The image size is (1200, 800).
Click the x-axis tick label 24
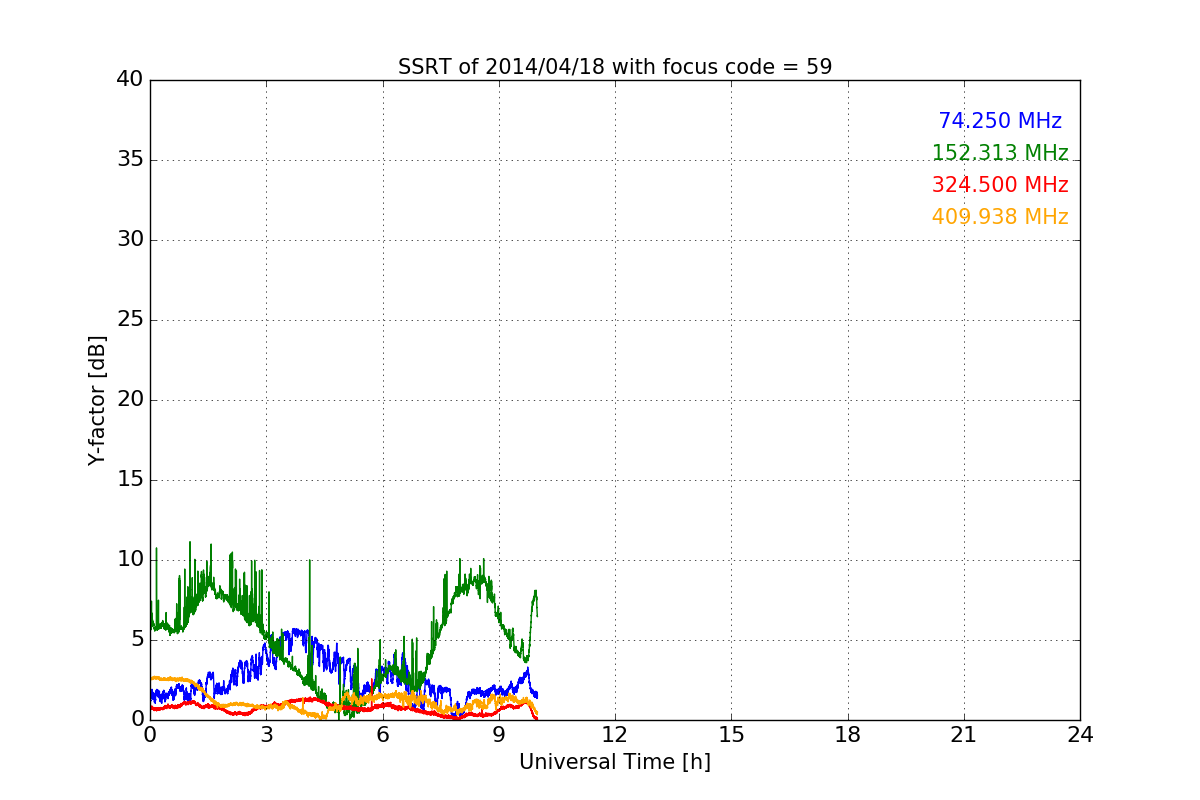click(x=1080, y=735)
